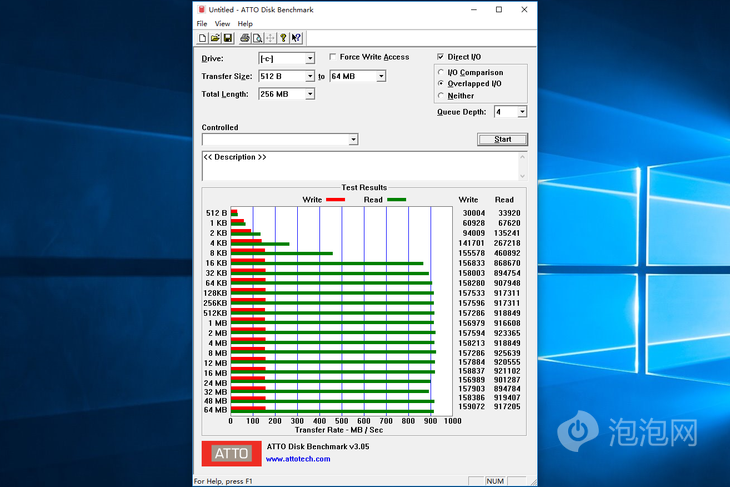Open the File menu
The image size is (730, 487).
point(202,24)
